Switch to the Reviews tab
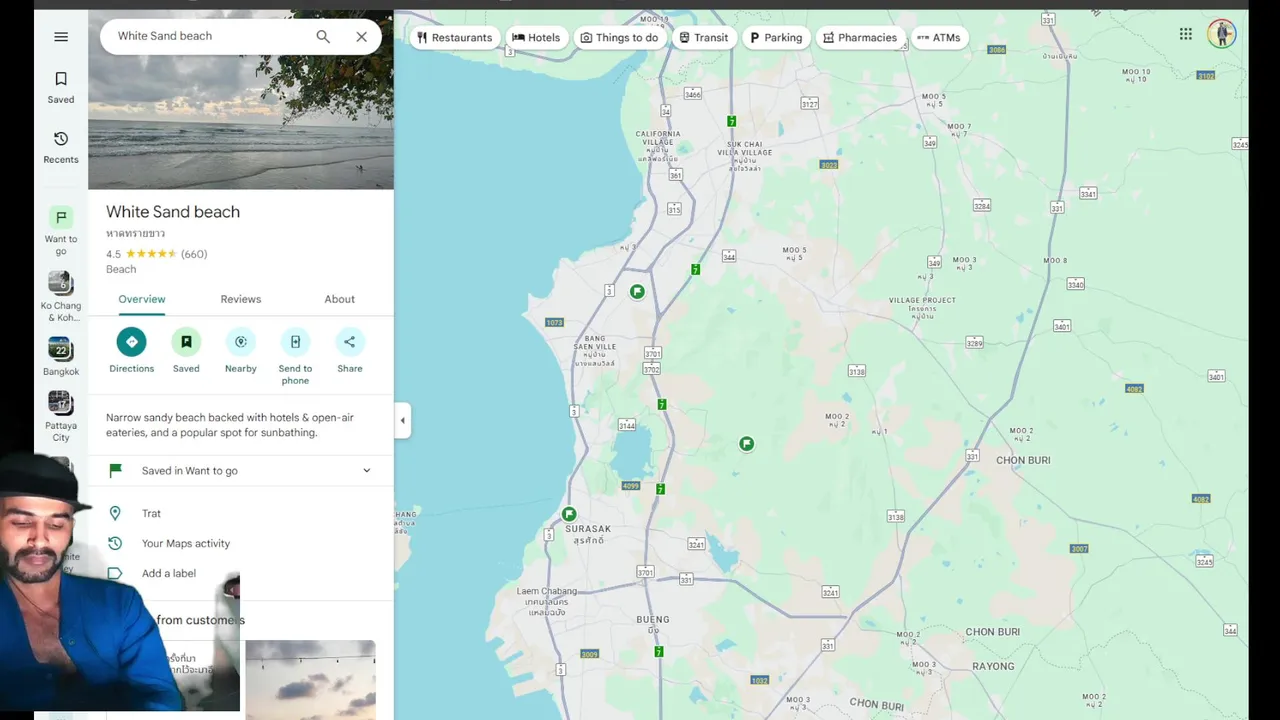1280x720 pixels. click(241, 299)
